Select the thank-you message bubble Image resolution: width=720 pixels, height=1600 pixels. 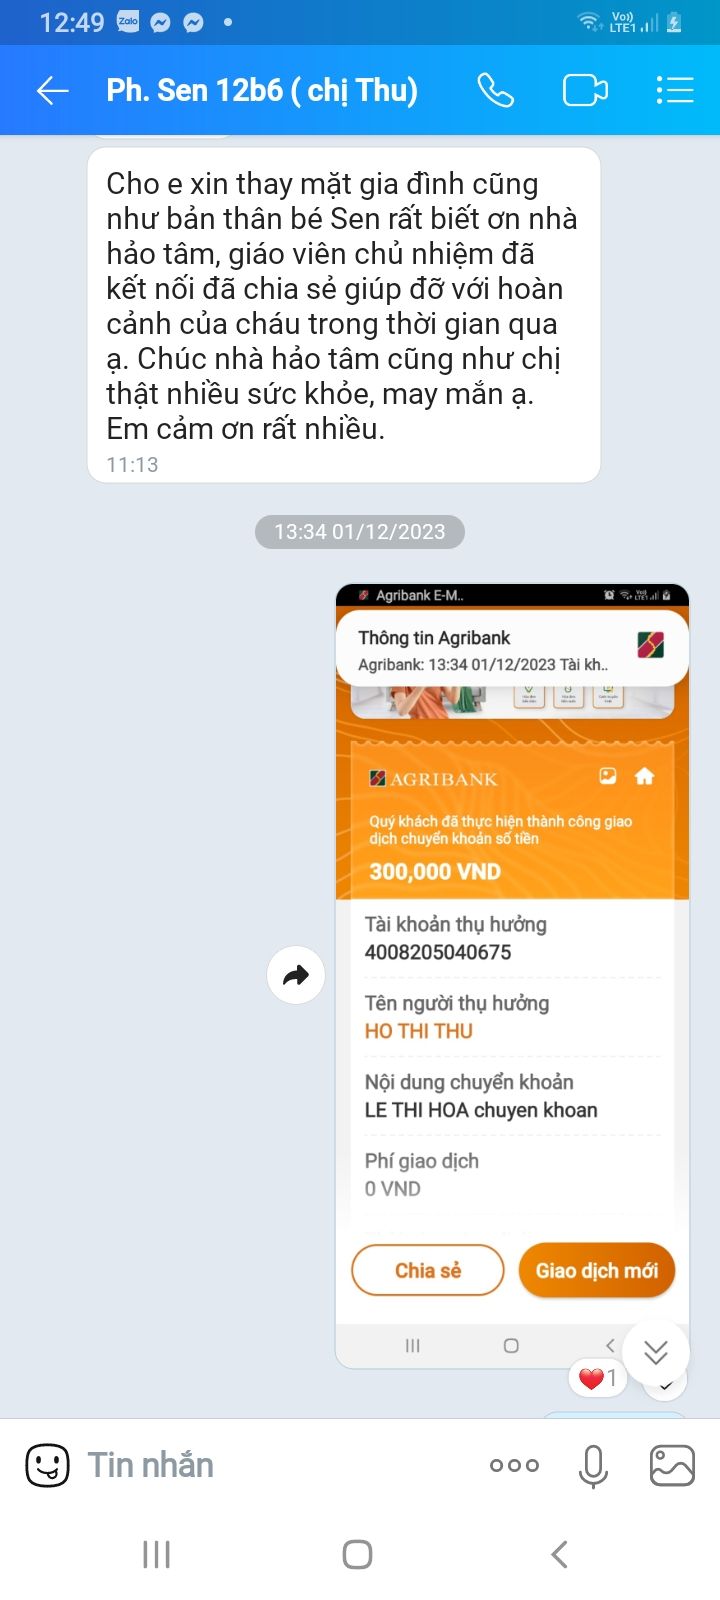pos(344,315)
